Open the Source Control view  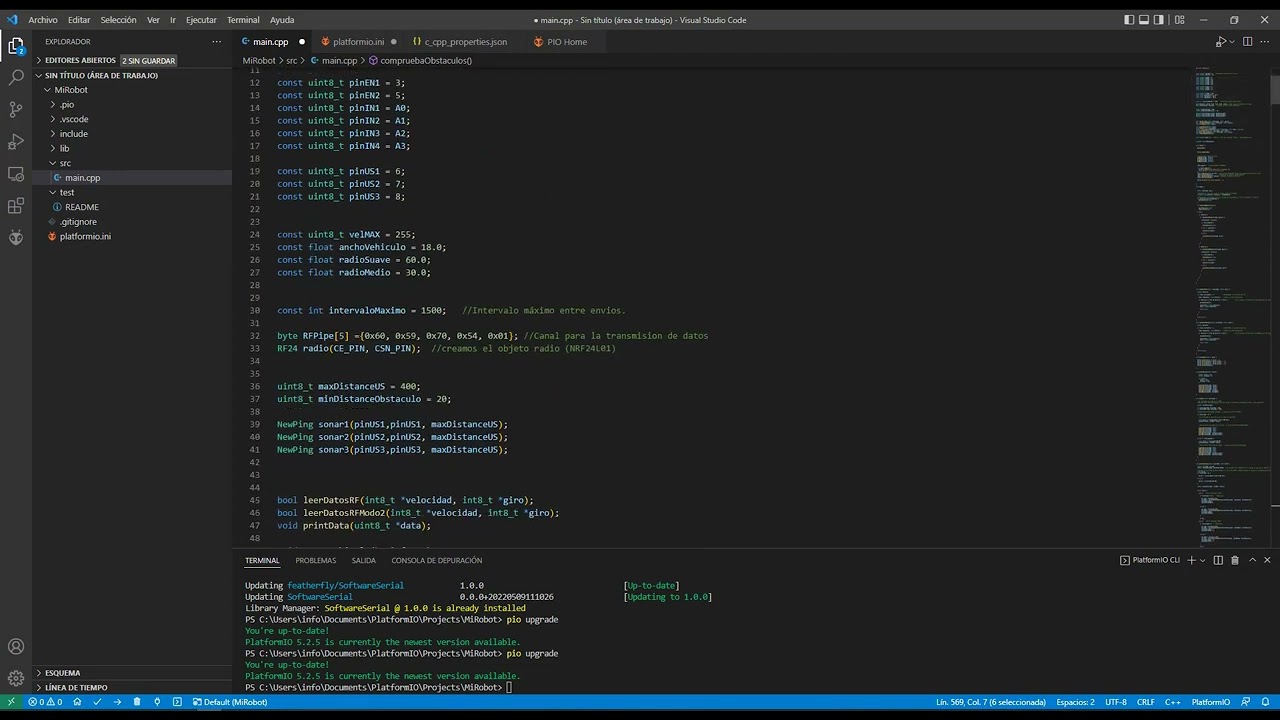click(x=16, y=109)
